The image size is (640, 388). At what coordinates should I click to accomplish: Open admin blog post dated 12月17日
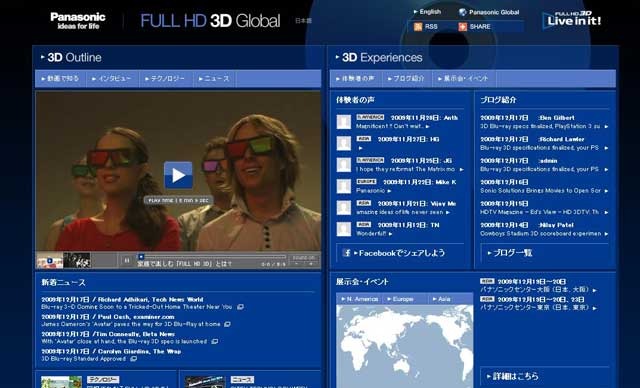[540, 169]
